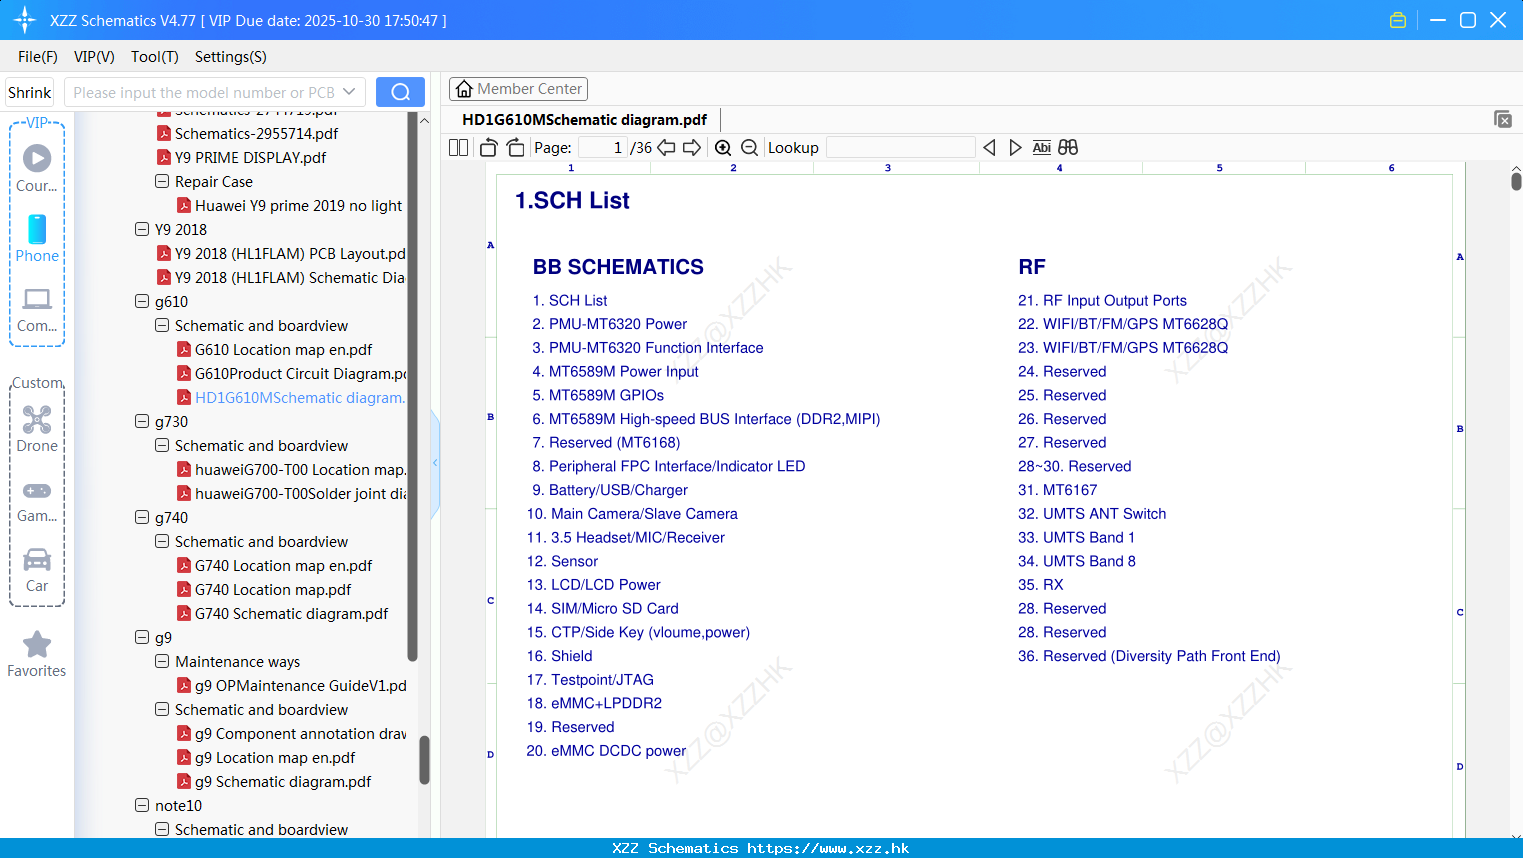Toggle two-page view layout icon

pyautogui.click(x=458, y=147)
